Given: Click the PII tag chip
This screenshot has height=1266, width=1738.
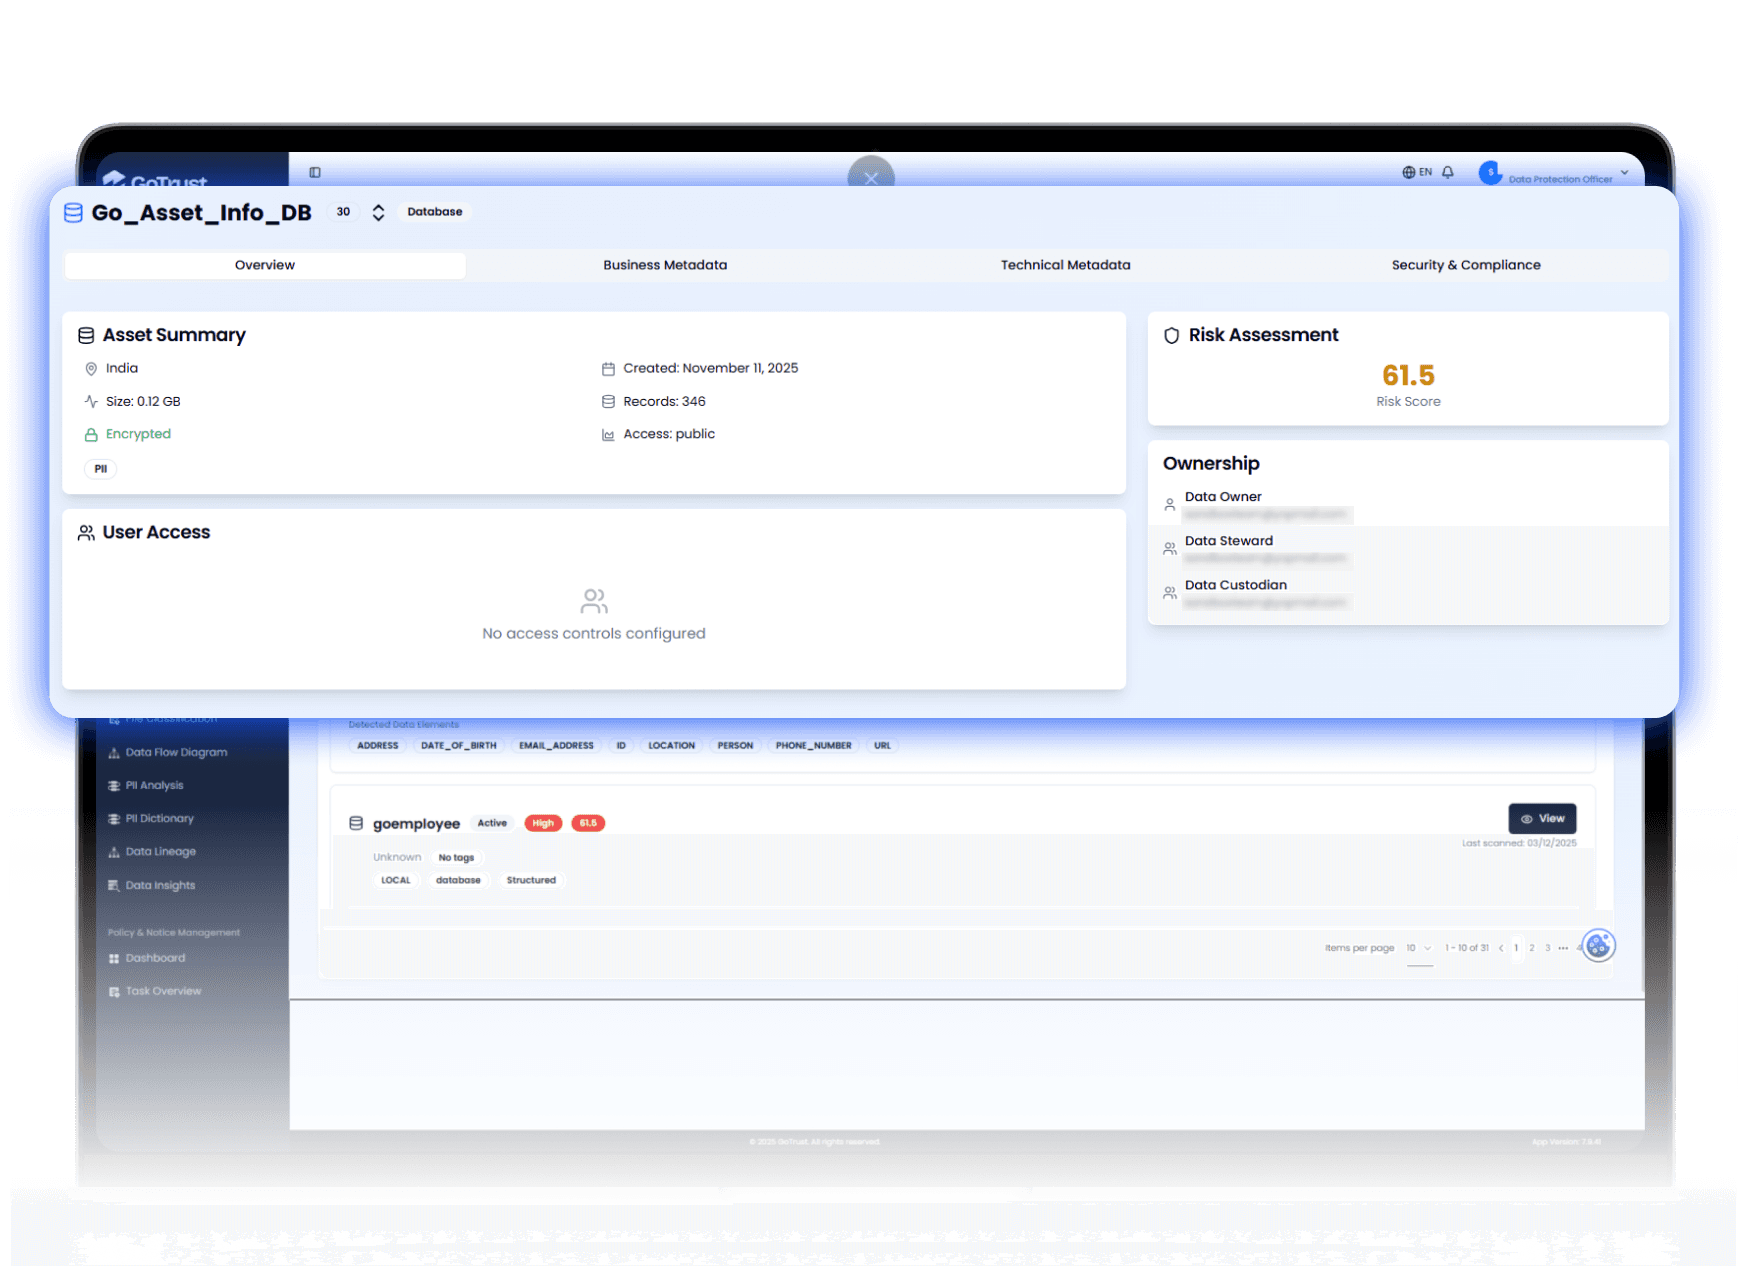Looking at the screenshot, I should tap(100, 469).
